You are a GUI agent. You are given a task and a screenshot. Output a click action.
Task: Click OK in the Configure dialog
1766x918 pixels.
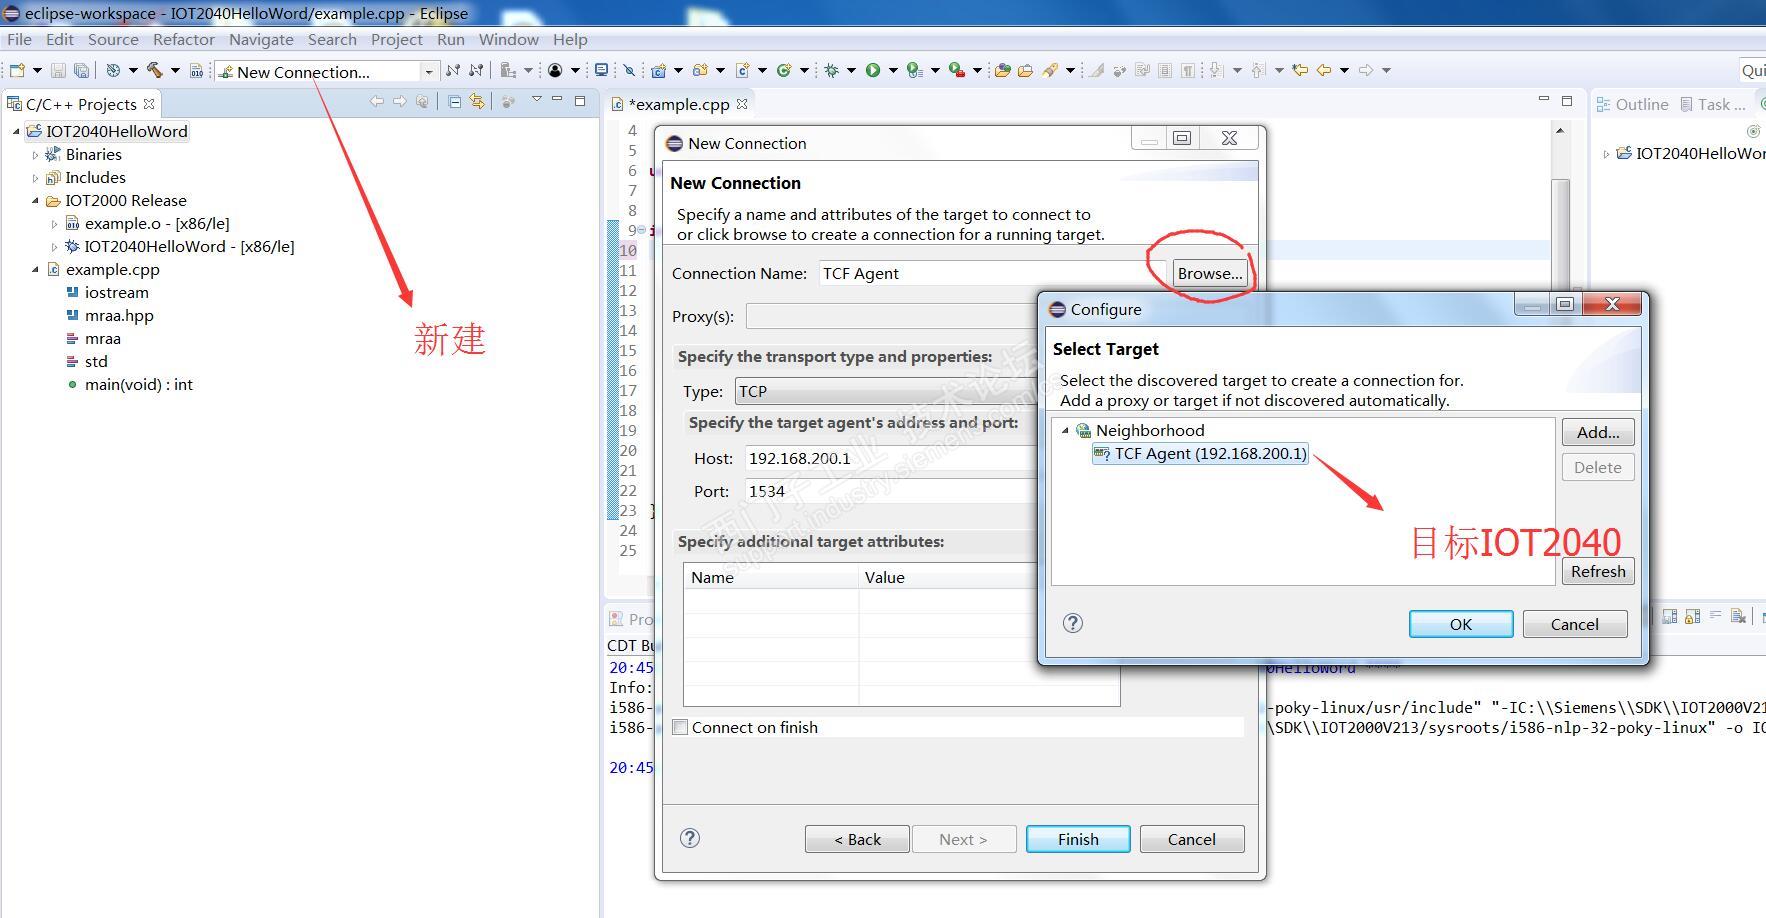(x=1461, y=624)
